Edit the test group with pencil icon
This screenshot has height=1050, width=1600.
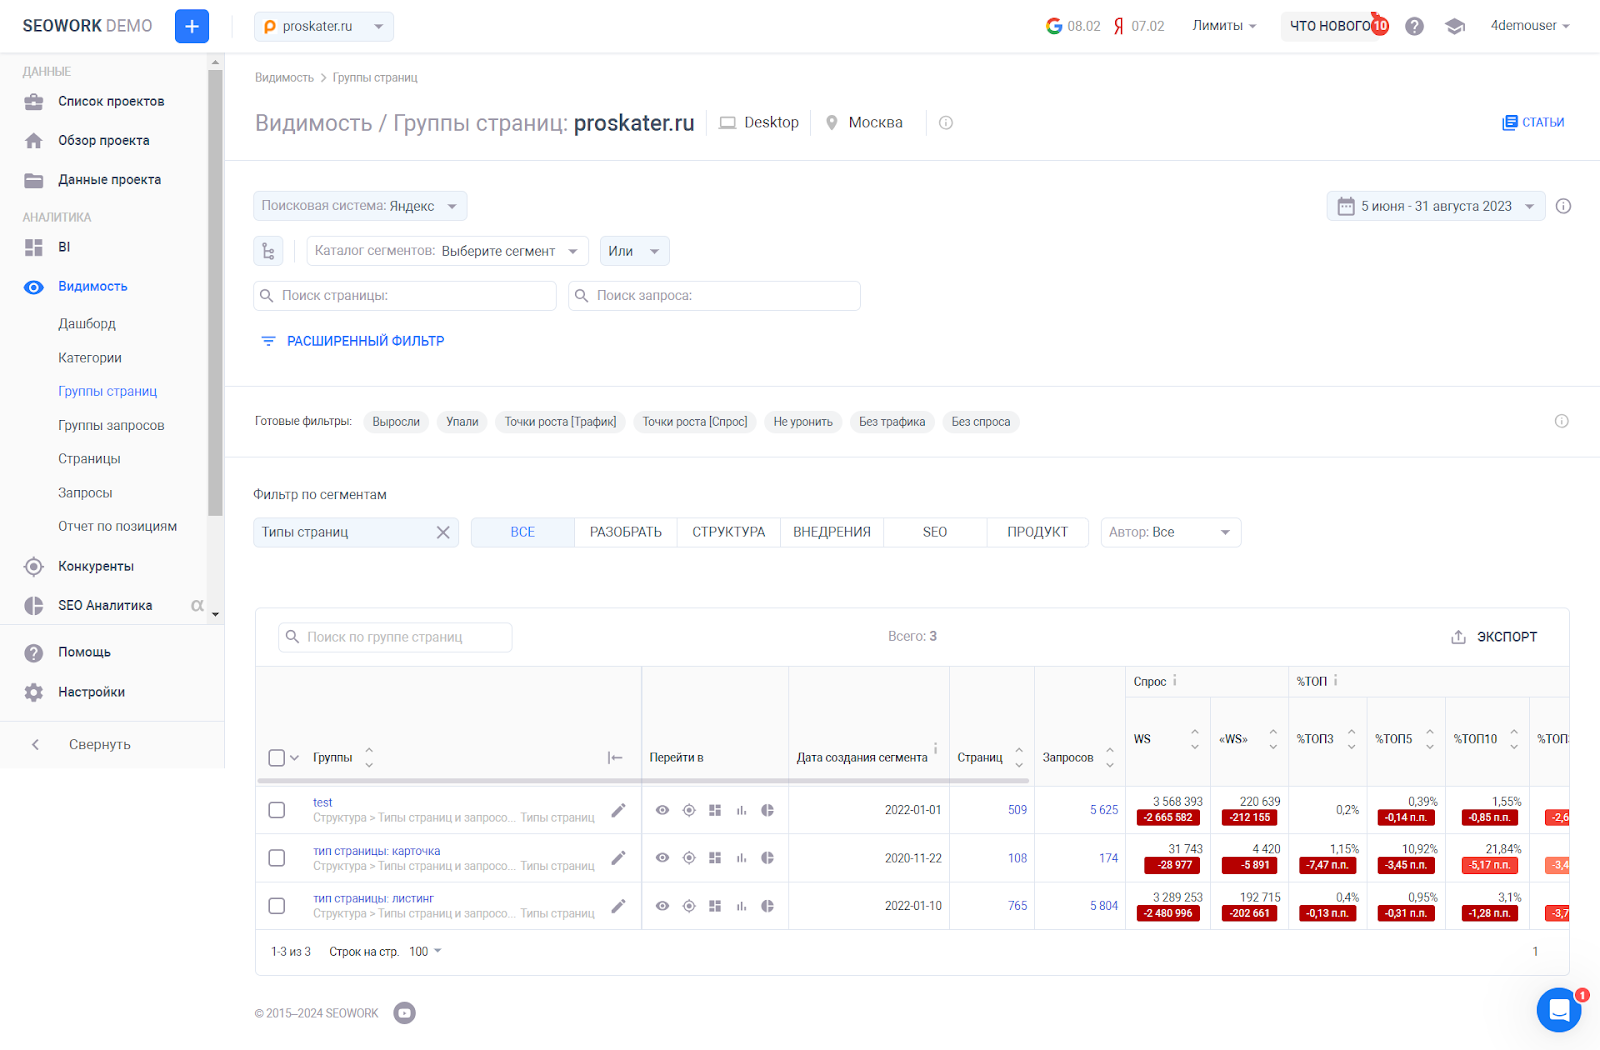(x=618, y=810)
